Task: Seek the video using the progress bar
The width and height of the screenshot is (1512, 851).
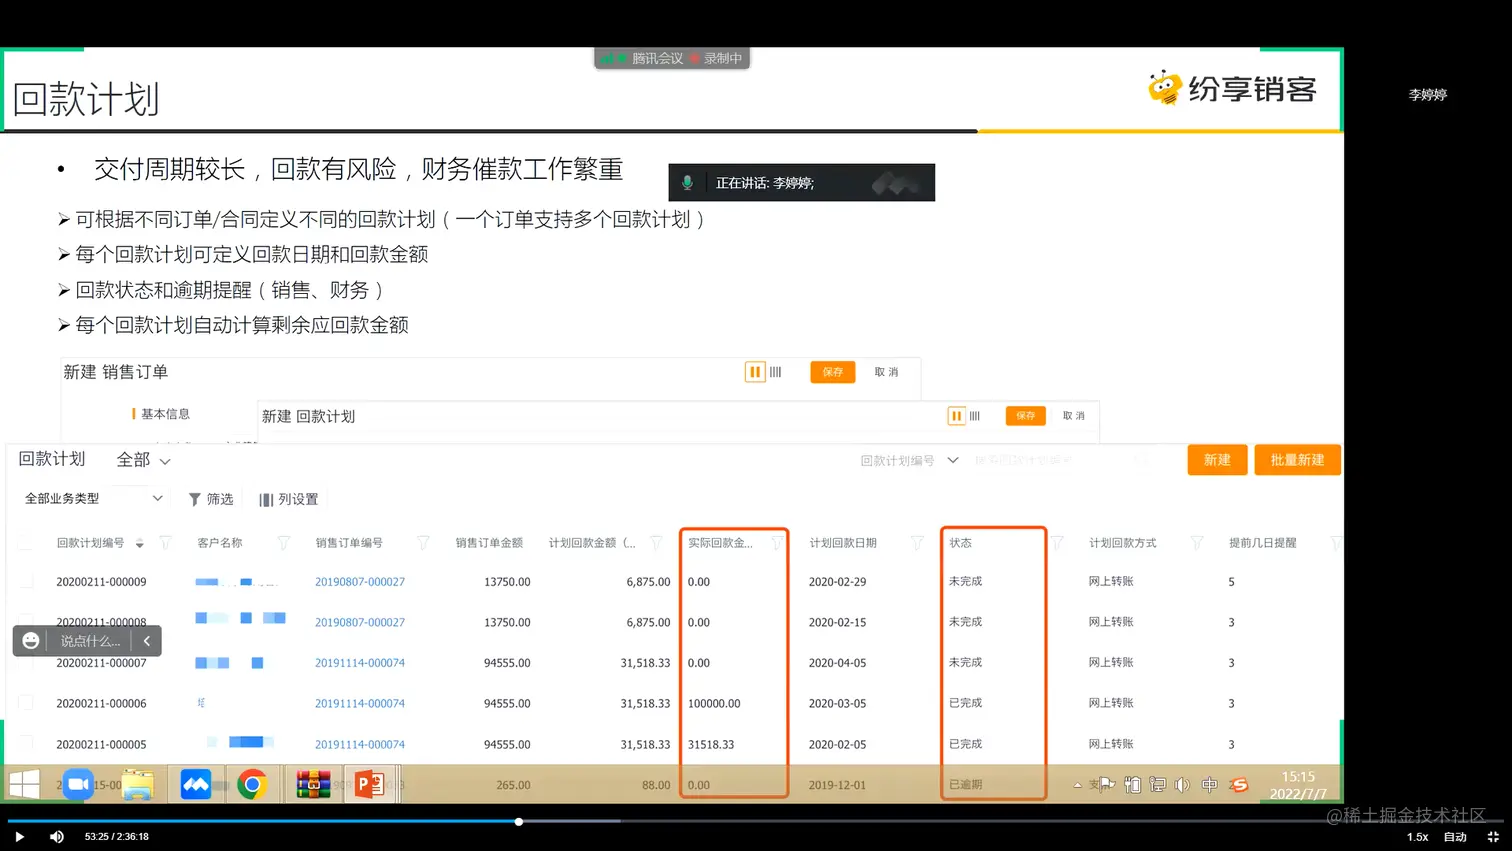Action: pos(756,821)
